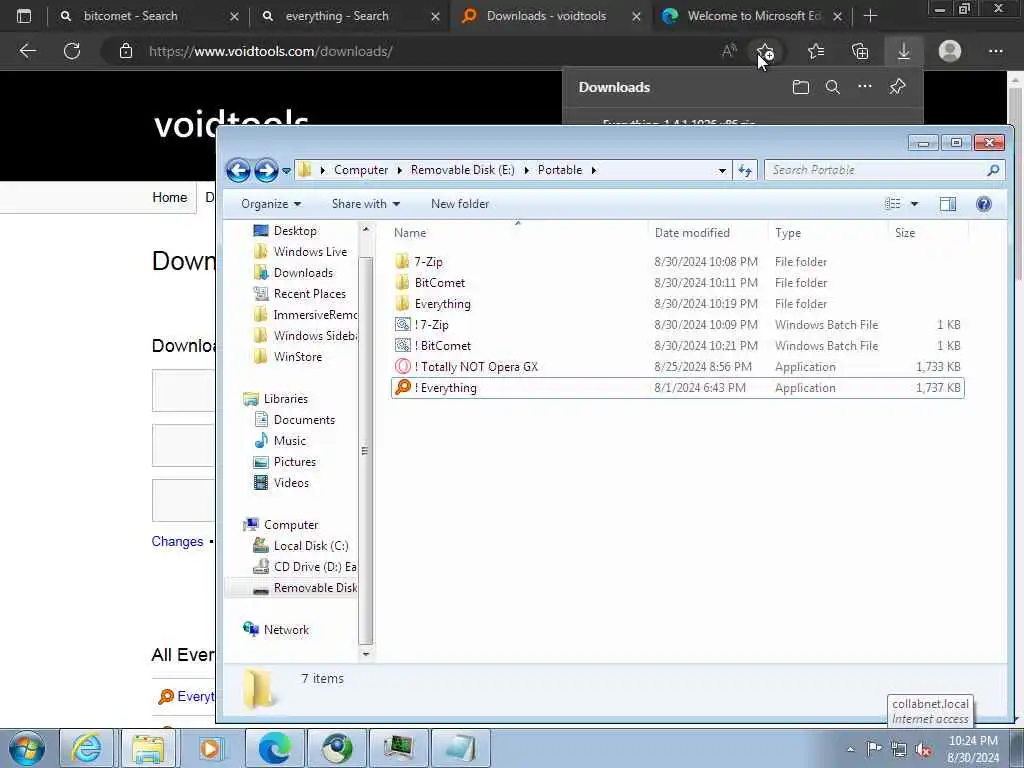1024x768 pixels.
Task: Click the navigation pane scrollbar down arrow
Action: tap(366, 654)
